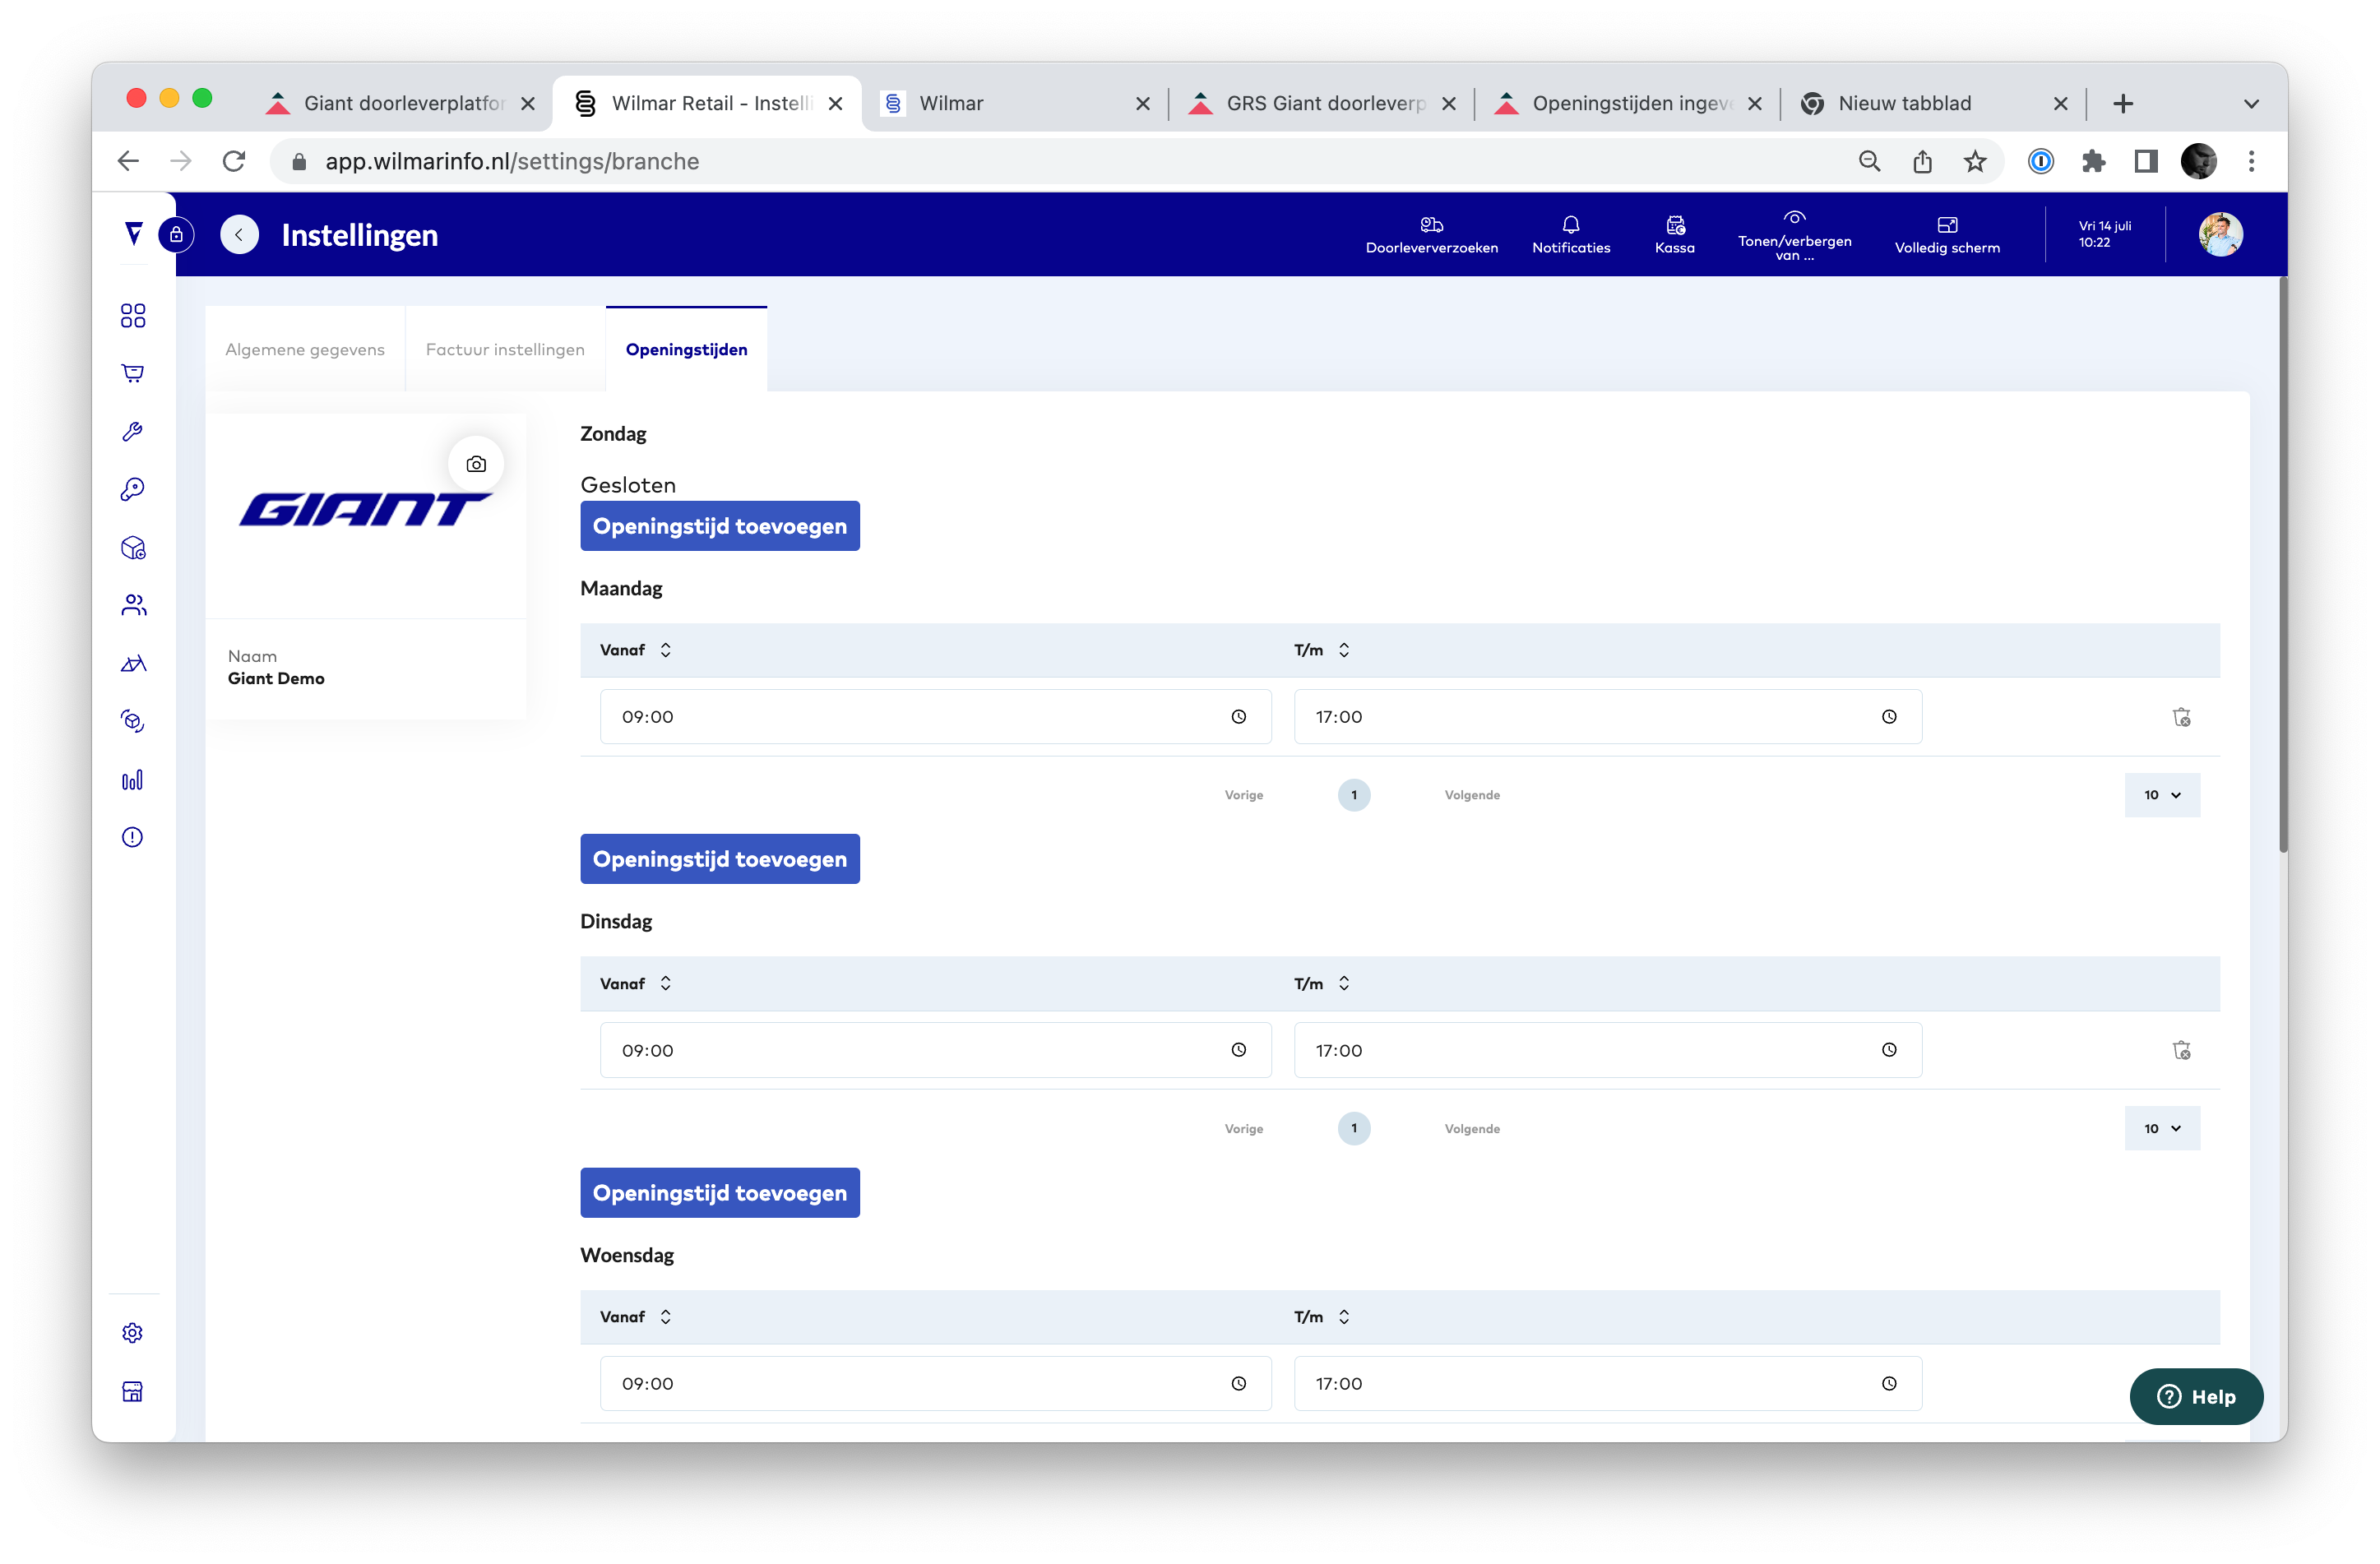
Task: Delete Dinsdag opening time with trash icon
Action: 2181,1050
